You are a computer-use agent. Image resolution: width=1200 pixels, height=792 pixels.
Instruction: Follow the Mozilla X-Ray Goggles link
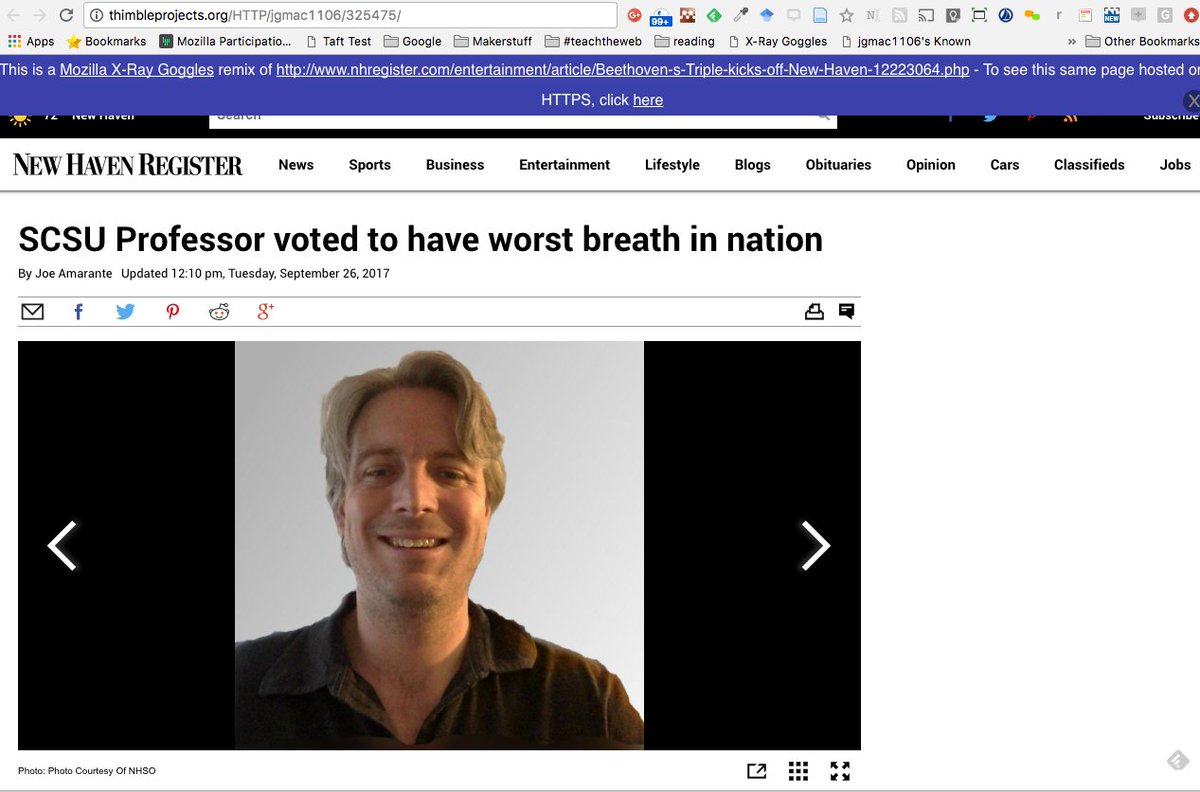[137, 70]
